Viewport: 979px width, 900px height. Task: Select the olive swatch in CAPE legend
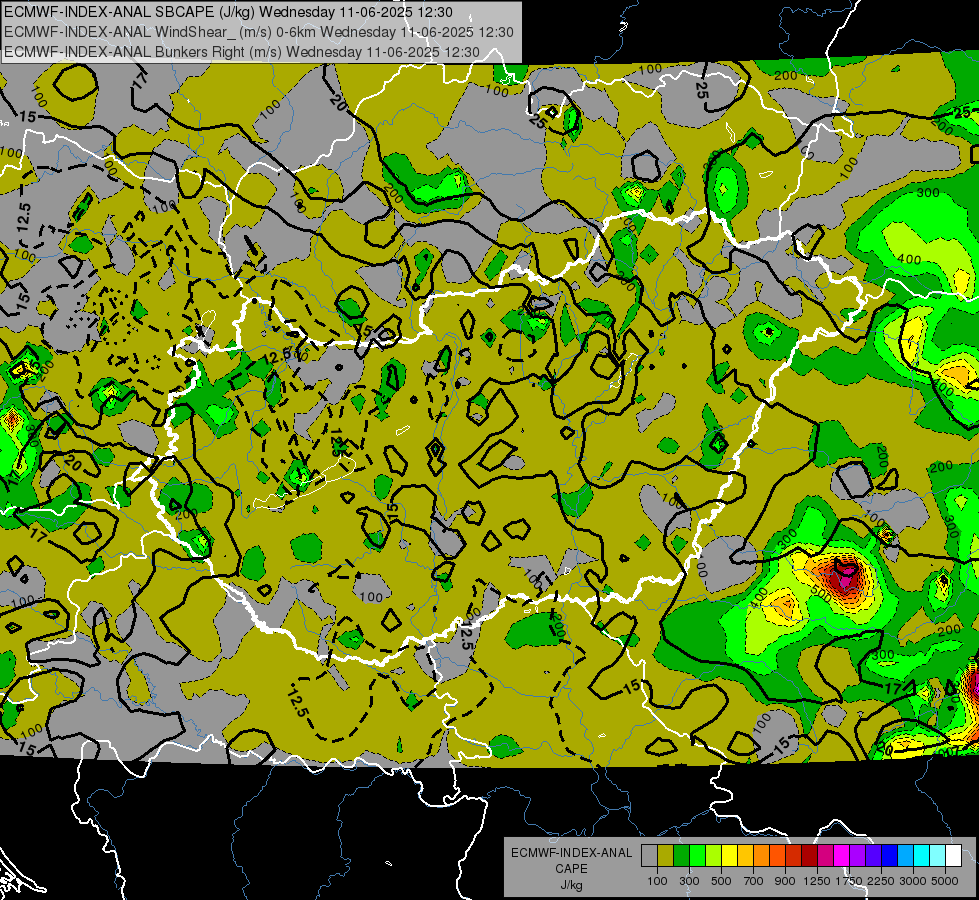pyautogui.click(x=666, y=856)
